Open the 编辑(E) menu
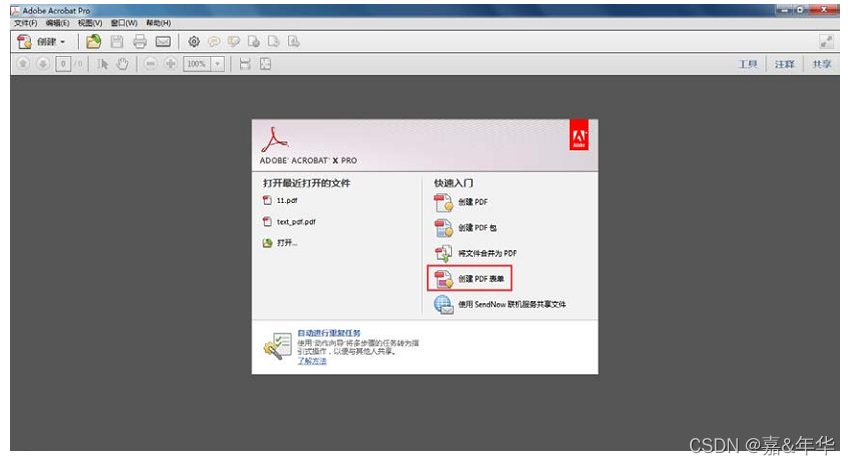851x465 pixels. 57,23
